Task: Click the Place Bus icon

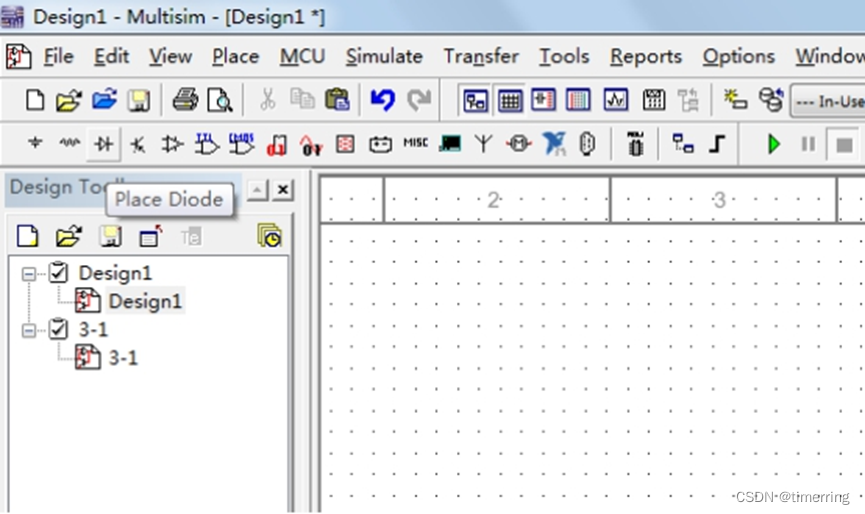Action: pyautogui.click(x=717, y=144)
